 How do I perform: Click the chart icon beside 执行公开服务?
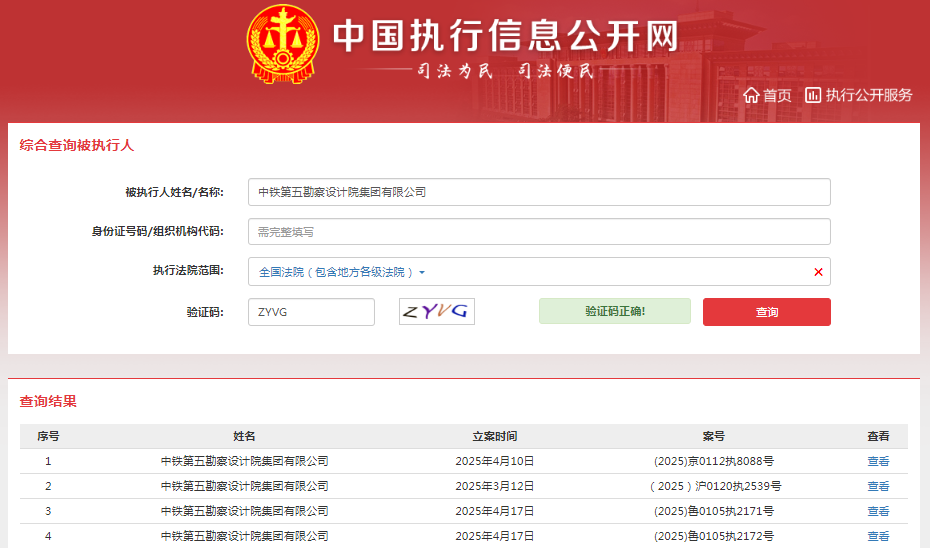[813, 95]
